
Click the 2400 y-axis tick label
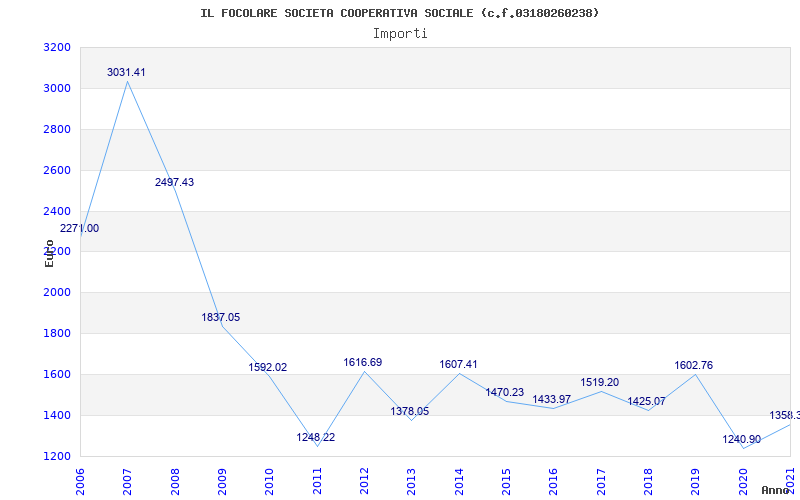58,211
